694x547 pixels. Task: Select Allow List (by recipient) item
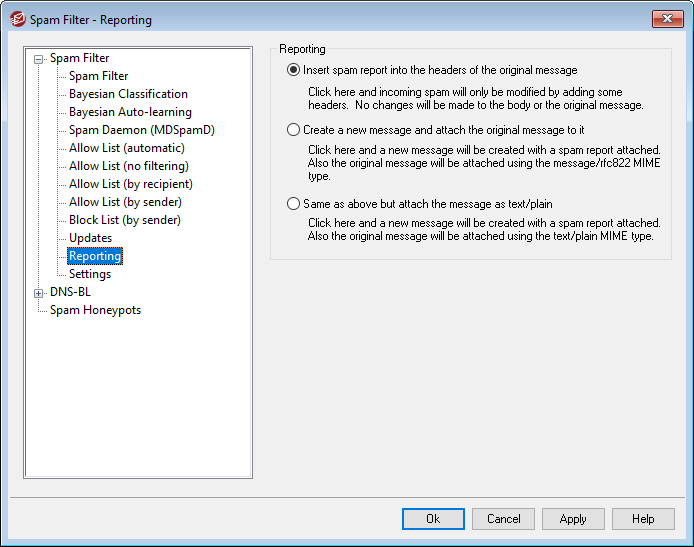[x=130, y=184]
